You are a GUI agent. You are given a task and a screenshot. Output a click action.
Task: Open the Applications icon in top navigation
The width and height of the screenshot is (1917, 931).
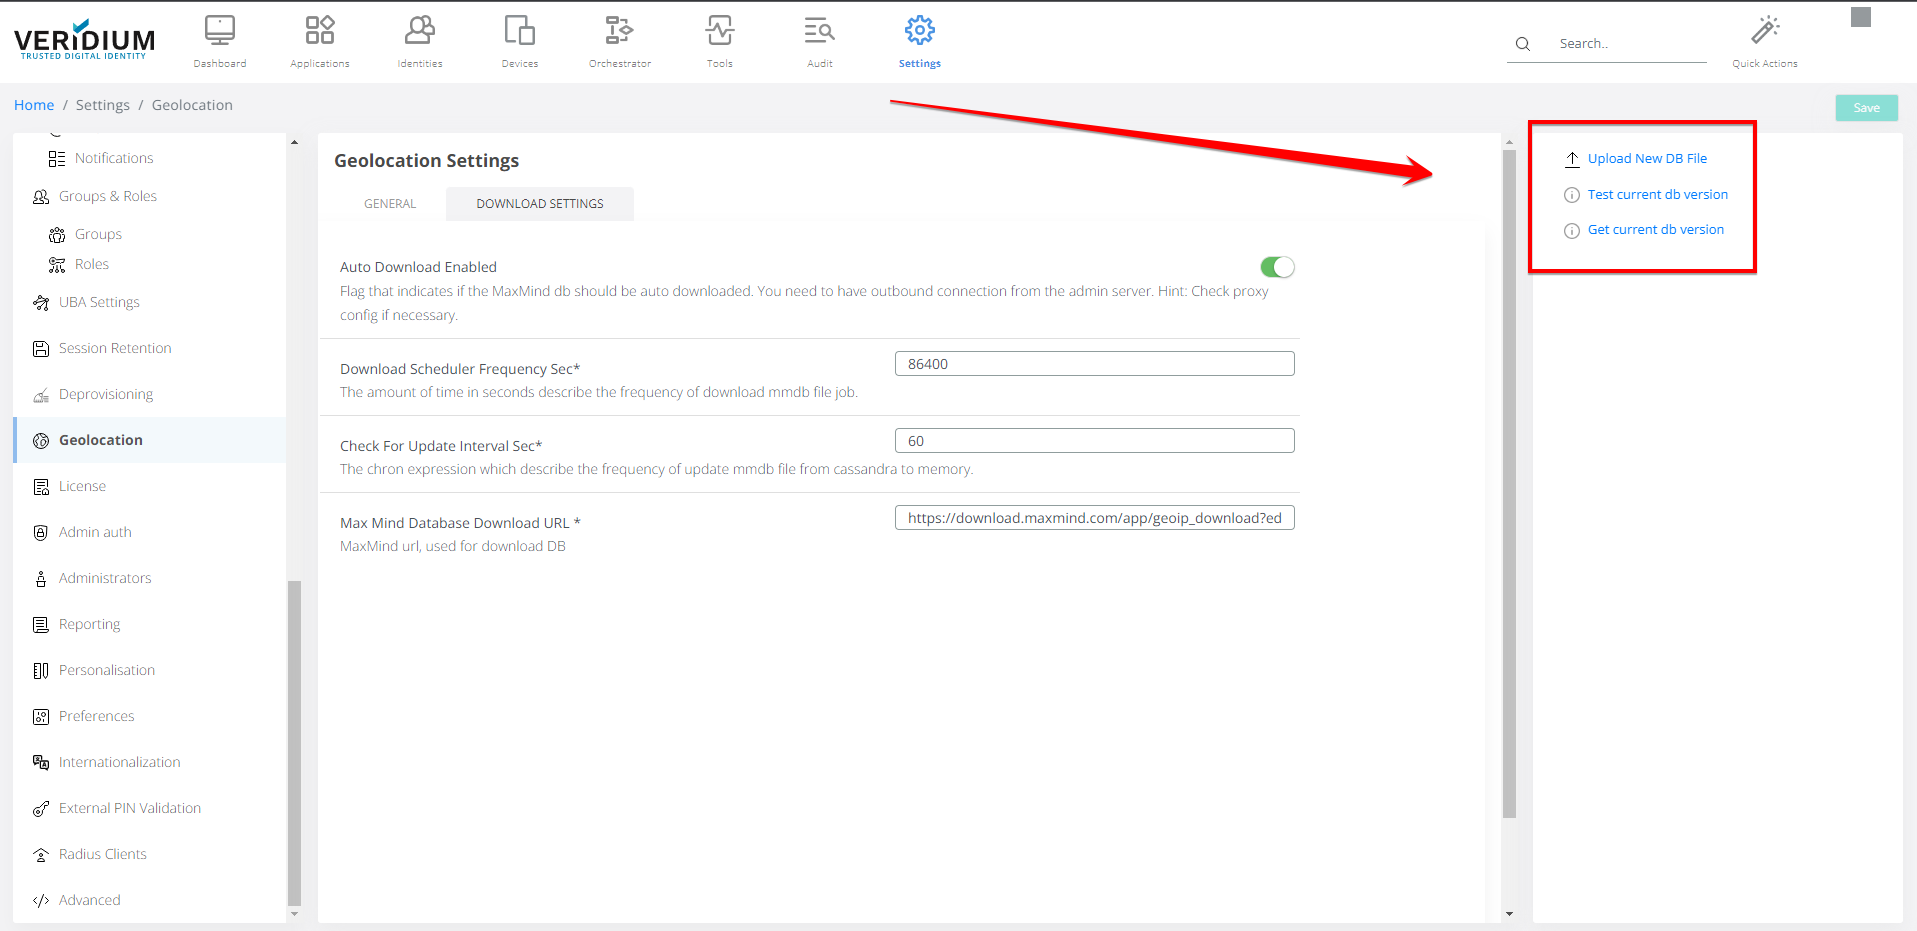[x=320, y=31]
